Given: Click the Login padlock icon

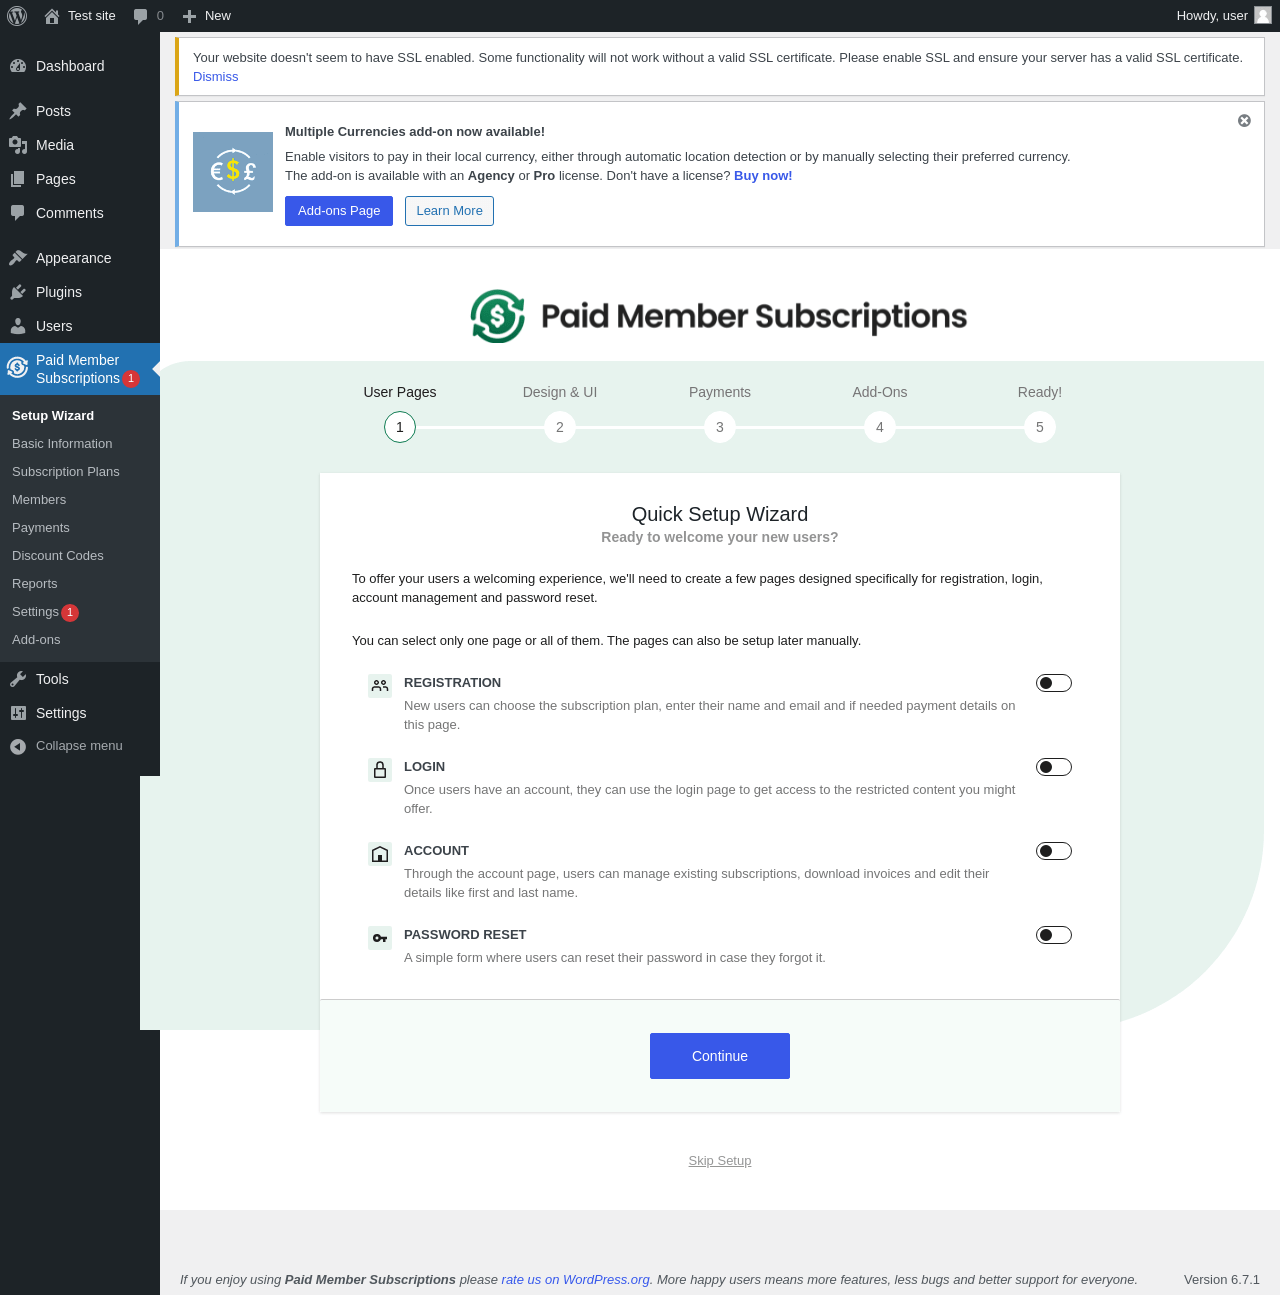Looking at the screenshot, I should point(380,770).
